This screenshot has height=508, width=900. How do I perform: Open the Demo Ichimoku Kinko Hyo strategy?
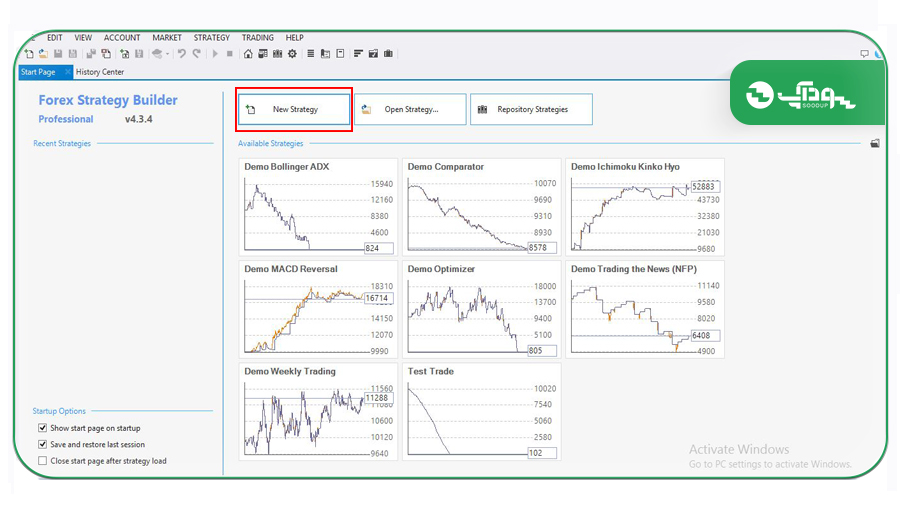tap(645, 207)
